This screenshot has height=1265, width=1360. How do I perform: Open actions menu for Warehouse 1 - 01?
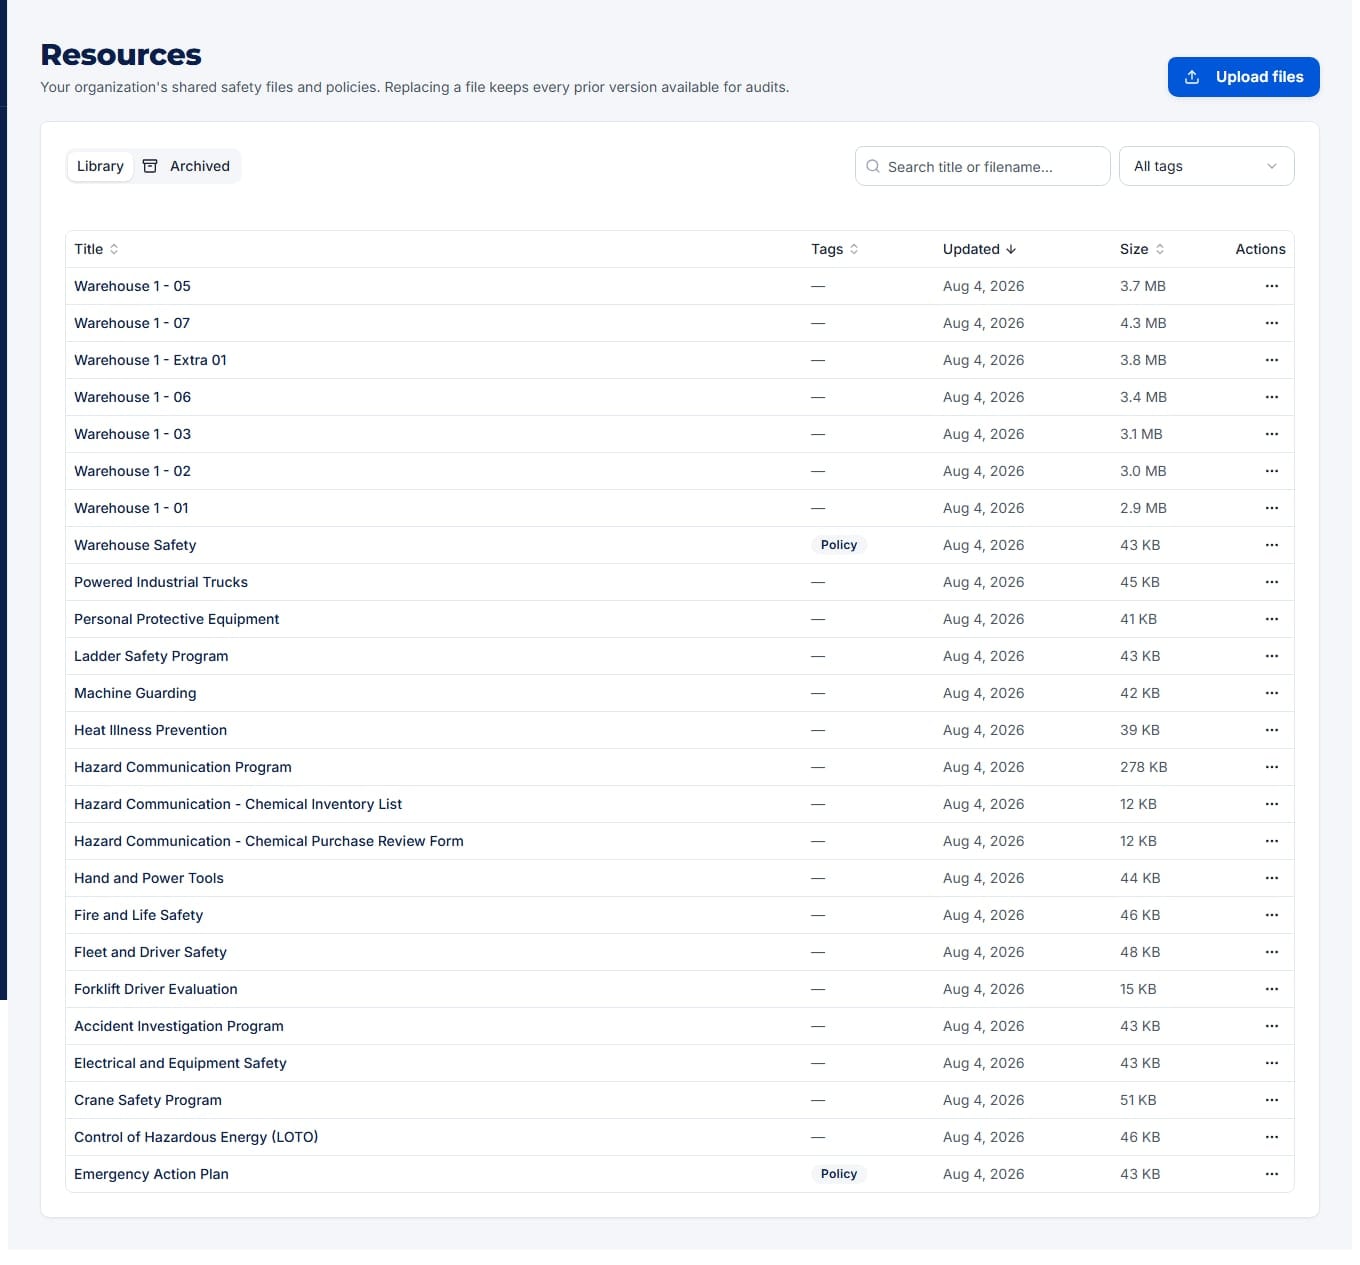[1271, 508]
